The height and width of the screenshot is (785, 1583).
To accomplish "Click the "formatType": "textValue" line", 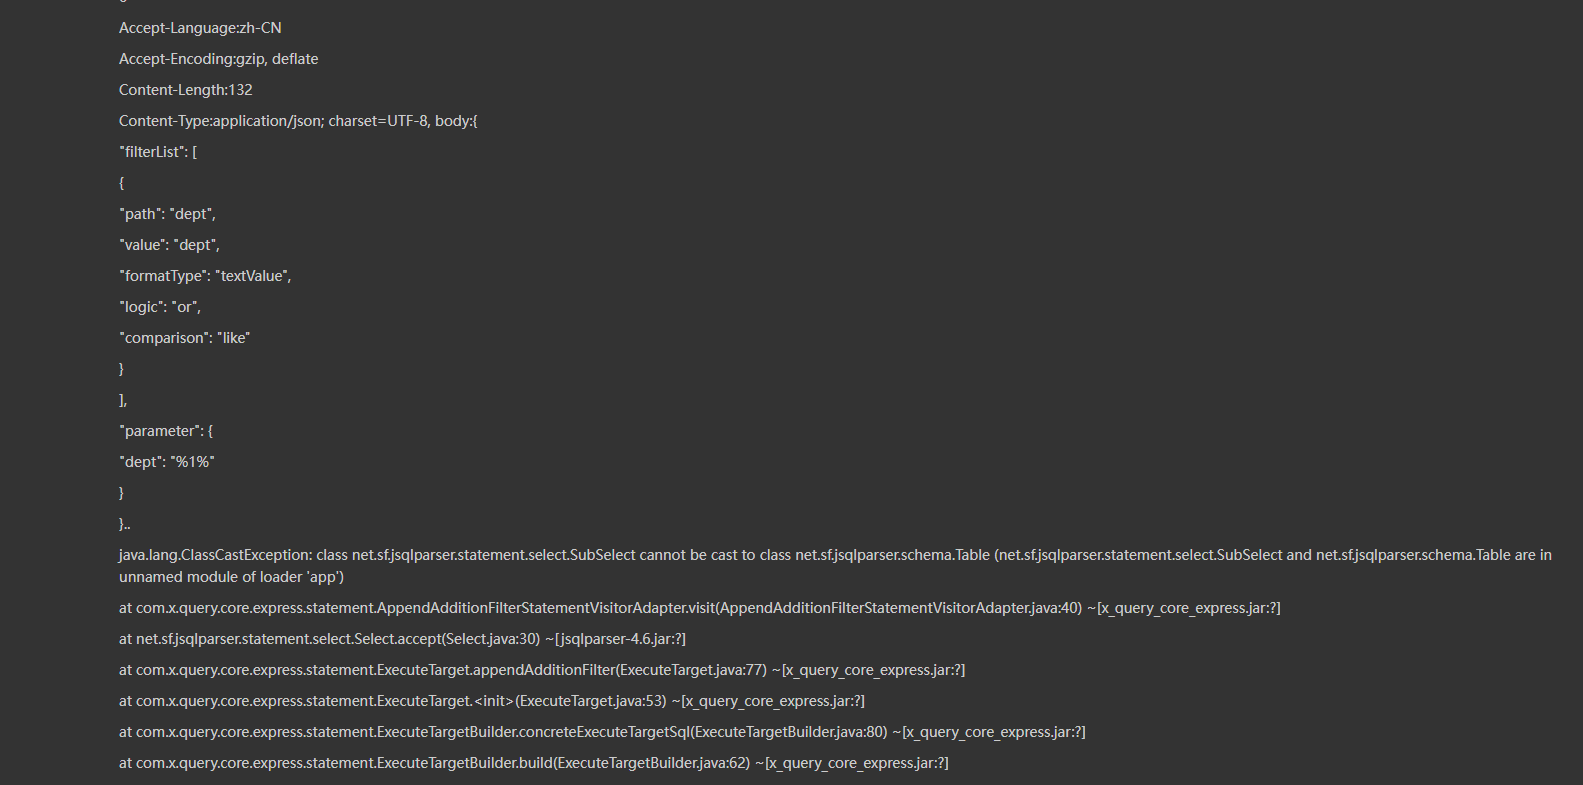I will coord(205,276).
